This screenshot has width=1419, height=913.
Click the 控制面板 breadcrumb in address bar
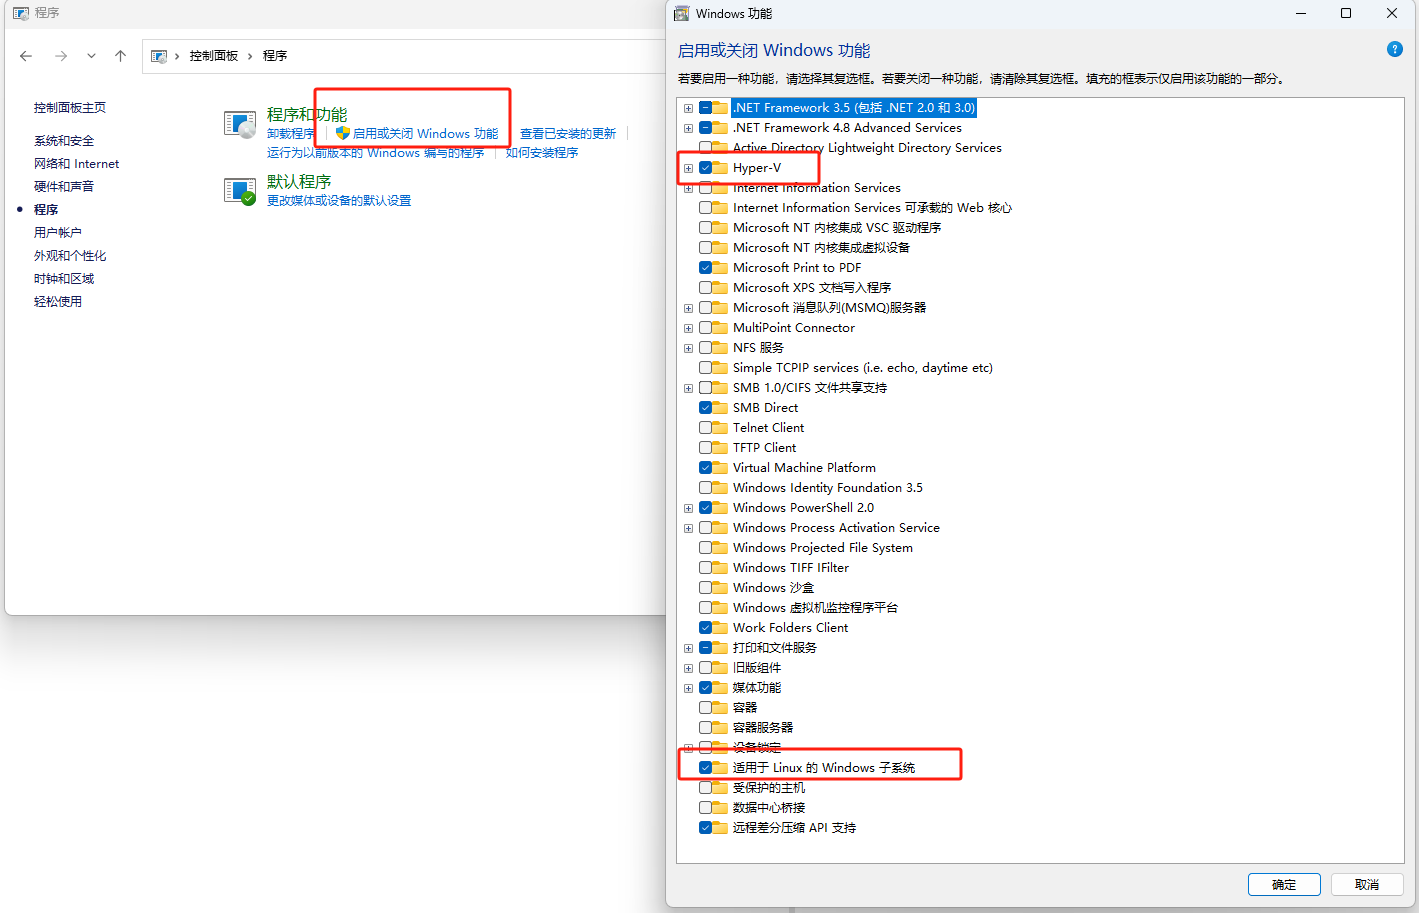pyautogui.click(x=214, y=56)
